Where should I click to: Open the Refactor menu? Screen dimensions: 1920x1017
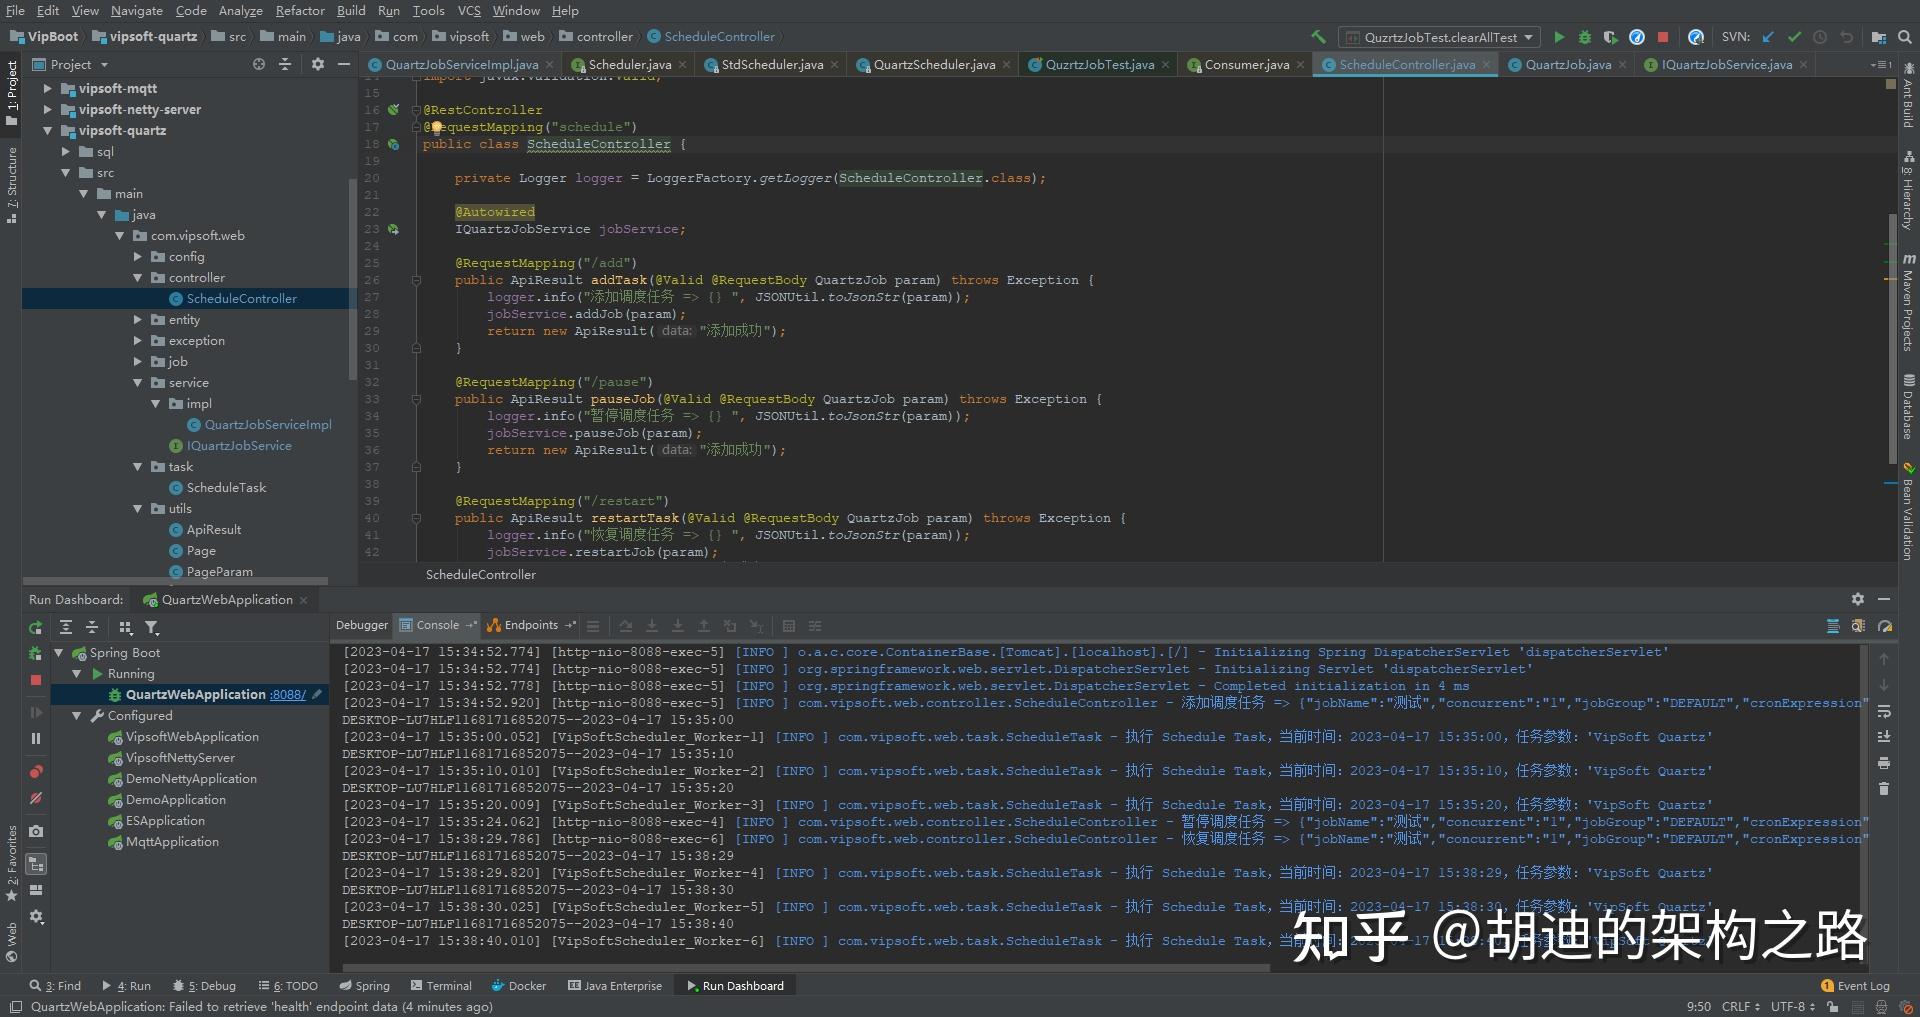pos(300,11)
